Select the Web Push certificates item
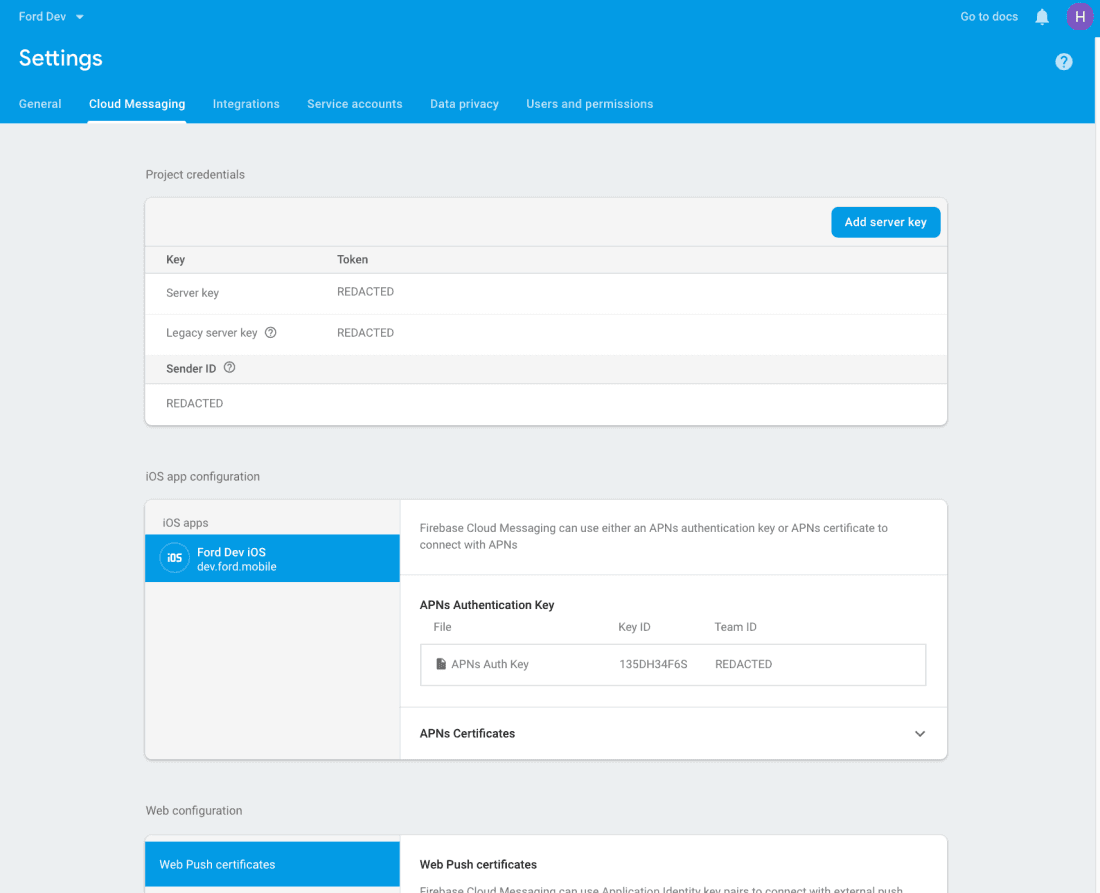This screenshot has width=1100, height=893. (272, 864)
